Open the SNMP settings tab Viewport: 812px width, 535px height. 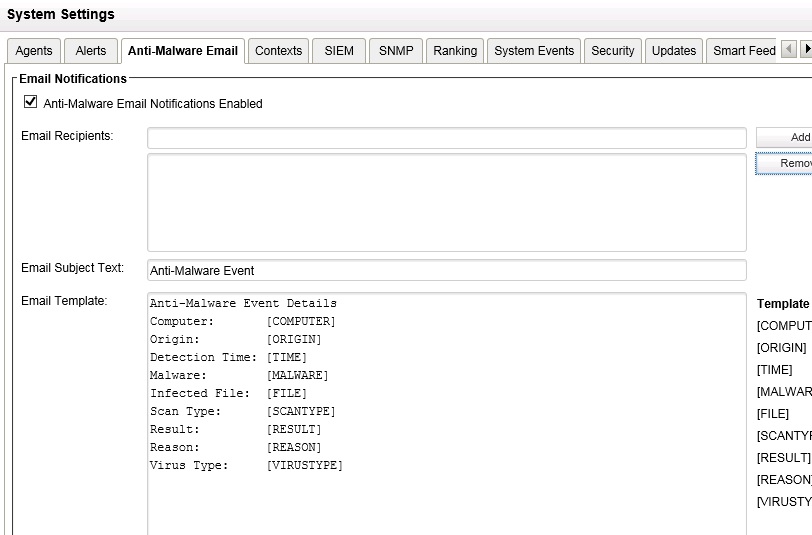click(396, 51)
